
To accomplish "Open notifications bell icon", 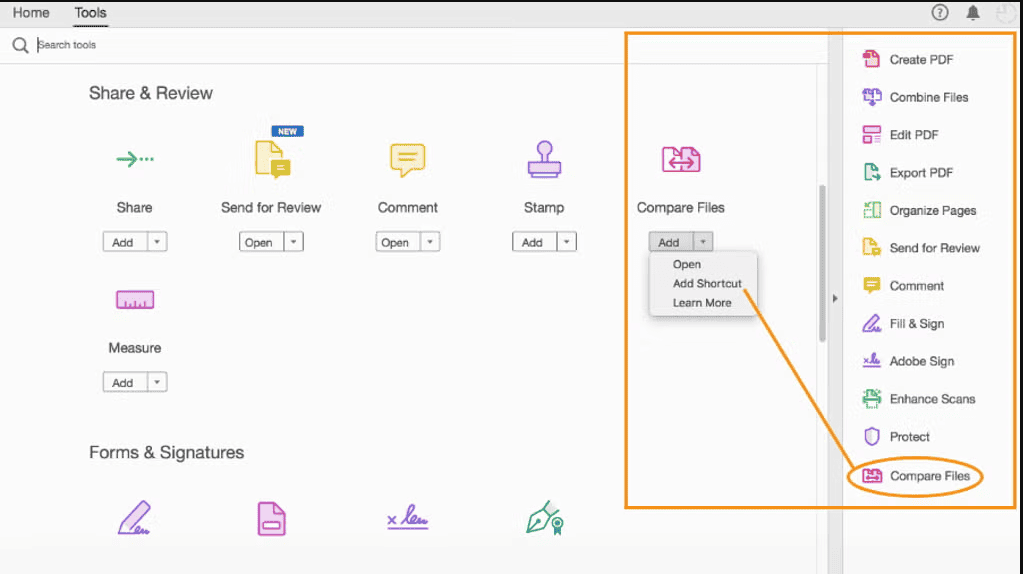I will pyautogui.click(x=973, y=12).
